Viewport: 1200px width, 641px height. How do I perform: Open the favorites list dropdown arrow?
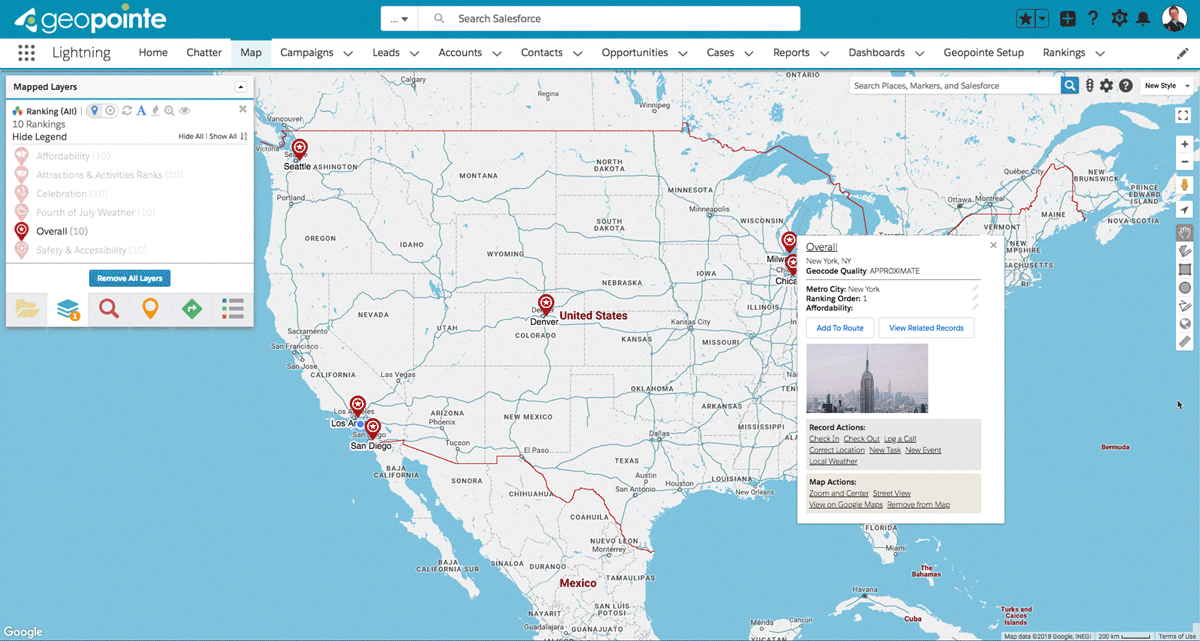click(x=1042, y=18)
